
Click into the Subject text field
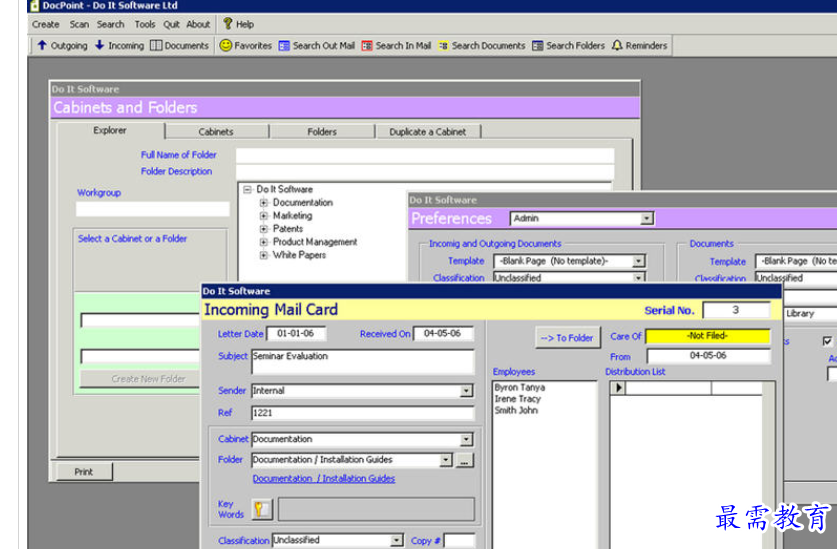(362, 360)
